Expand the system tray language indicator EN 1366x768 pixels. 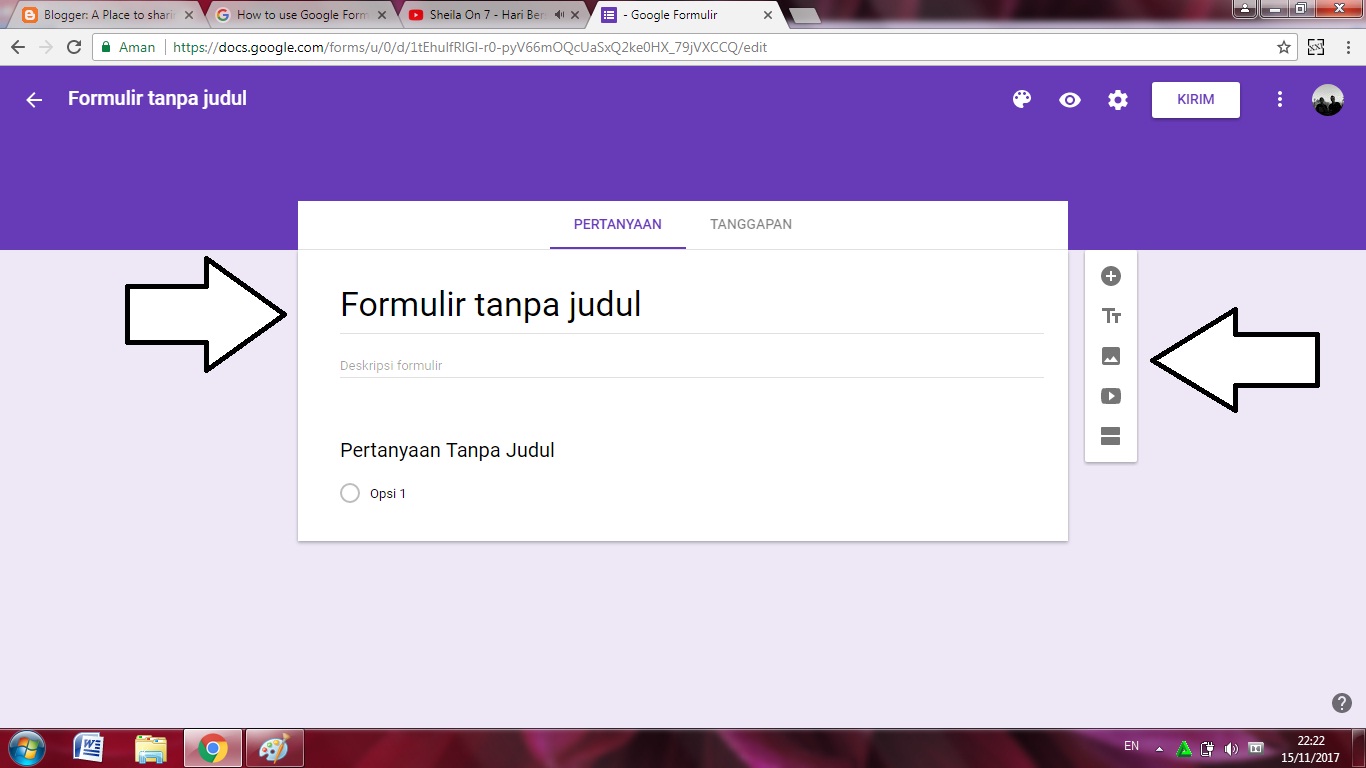[1131, 746]
